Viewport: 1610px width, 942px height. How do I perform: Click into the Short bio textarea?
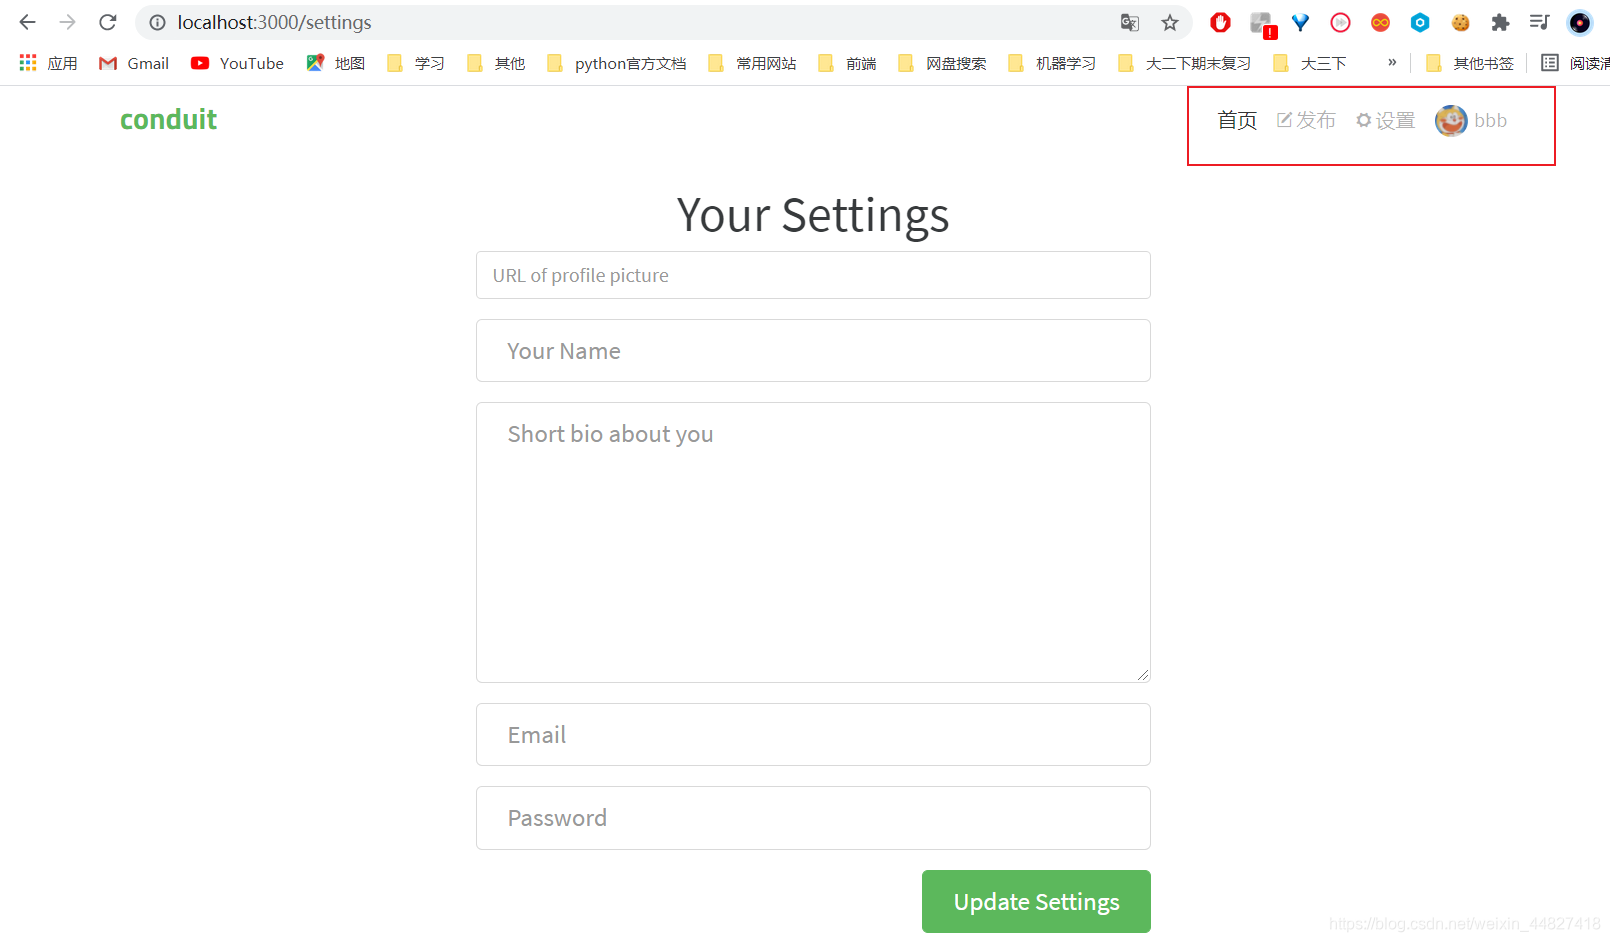pos(813,542)
